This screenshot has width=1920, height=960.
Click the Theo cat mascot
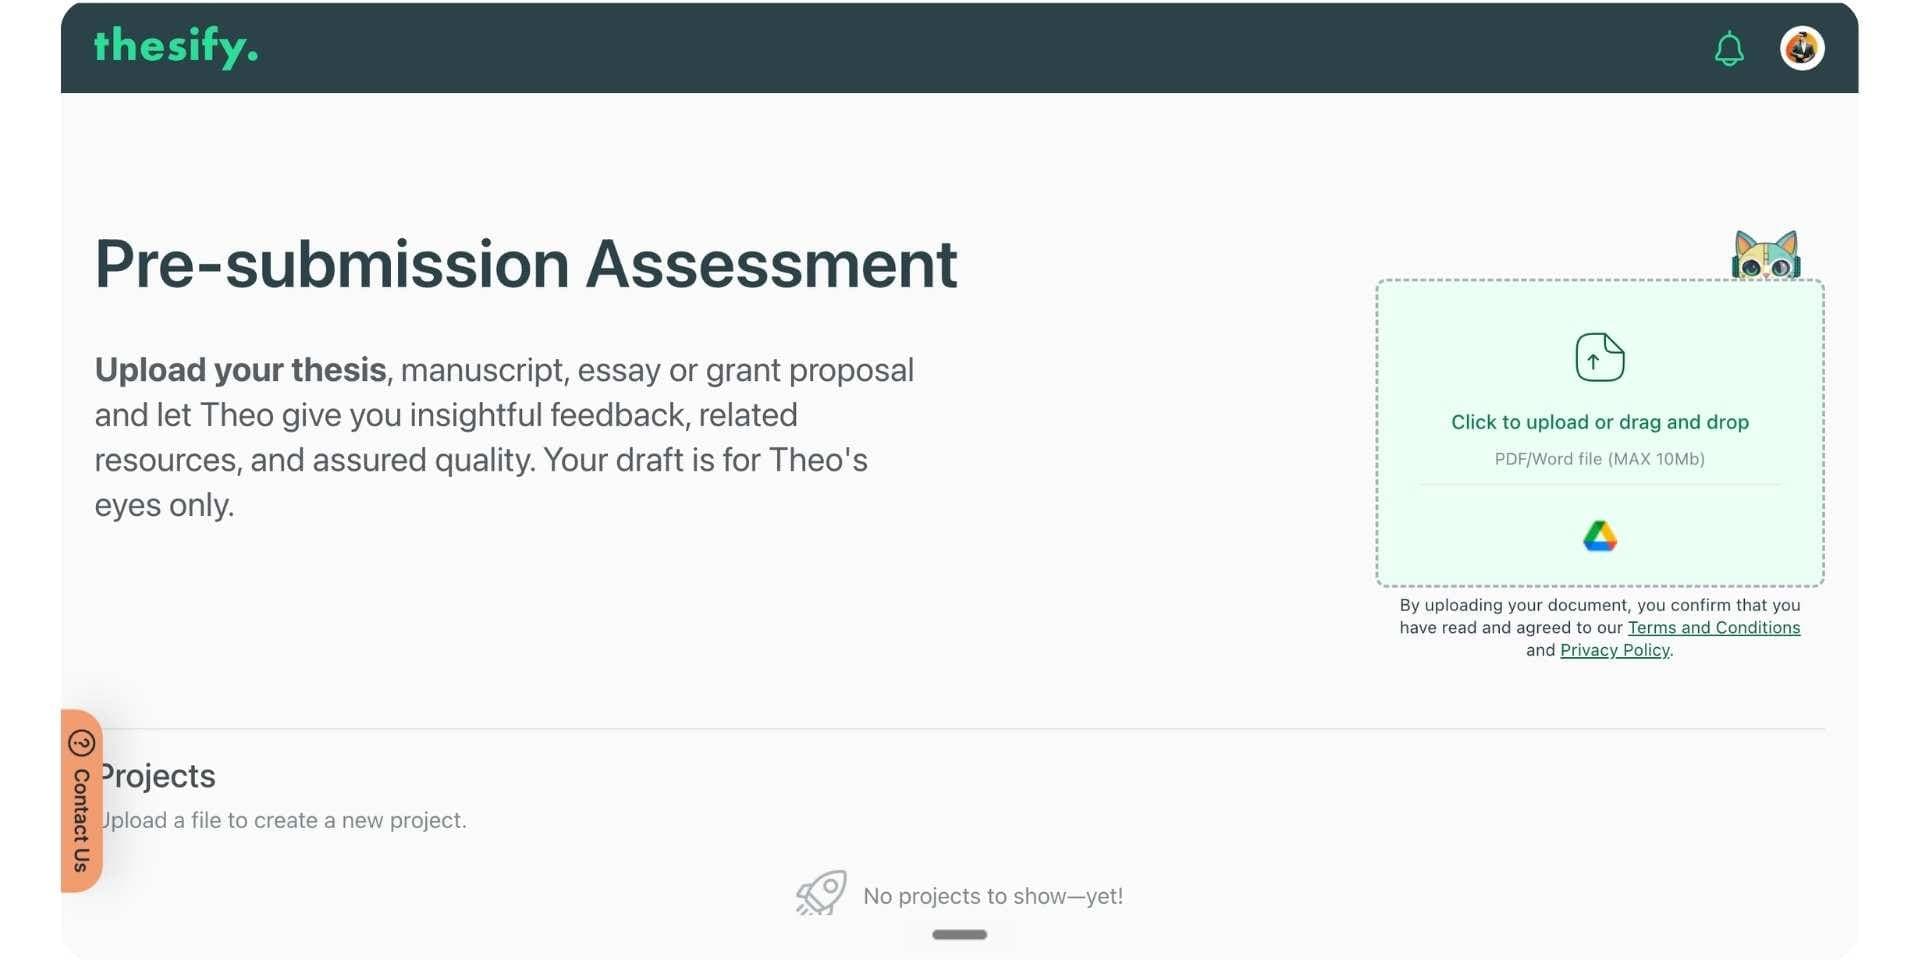pyautogui.click(x=1766, y=255)
